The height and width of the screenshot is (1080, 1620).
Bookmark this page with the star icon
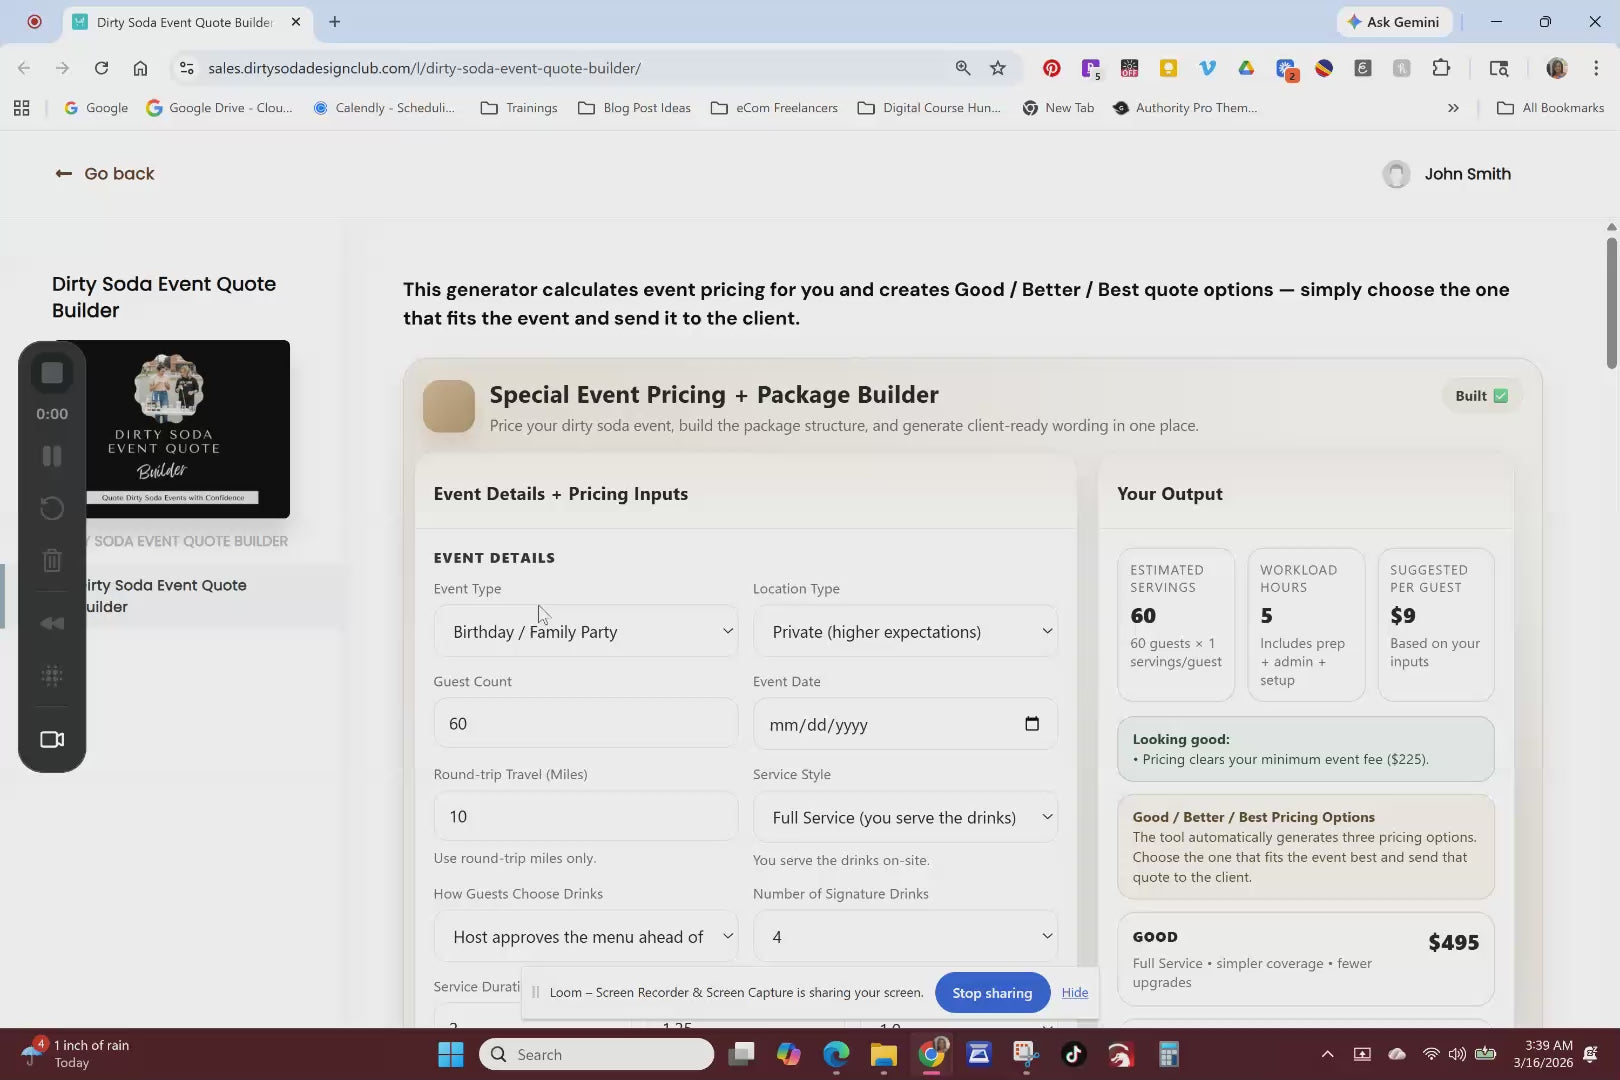coord(997,68)
